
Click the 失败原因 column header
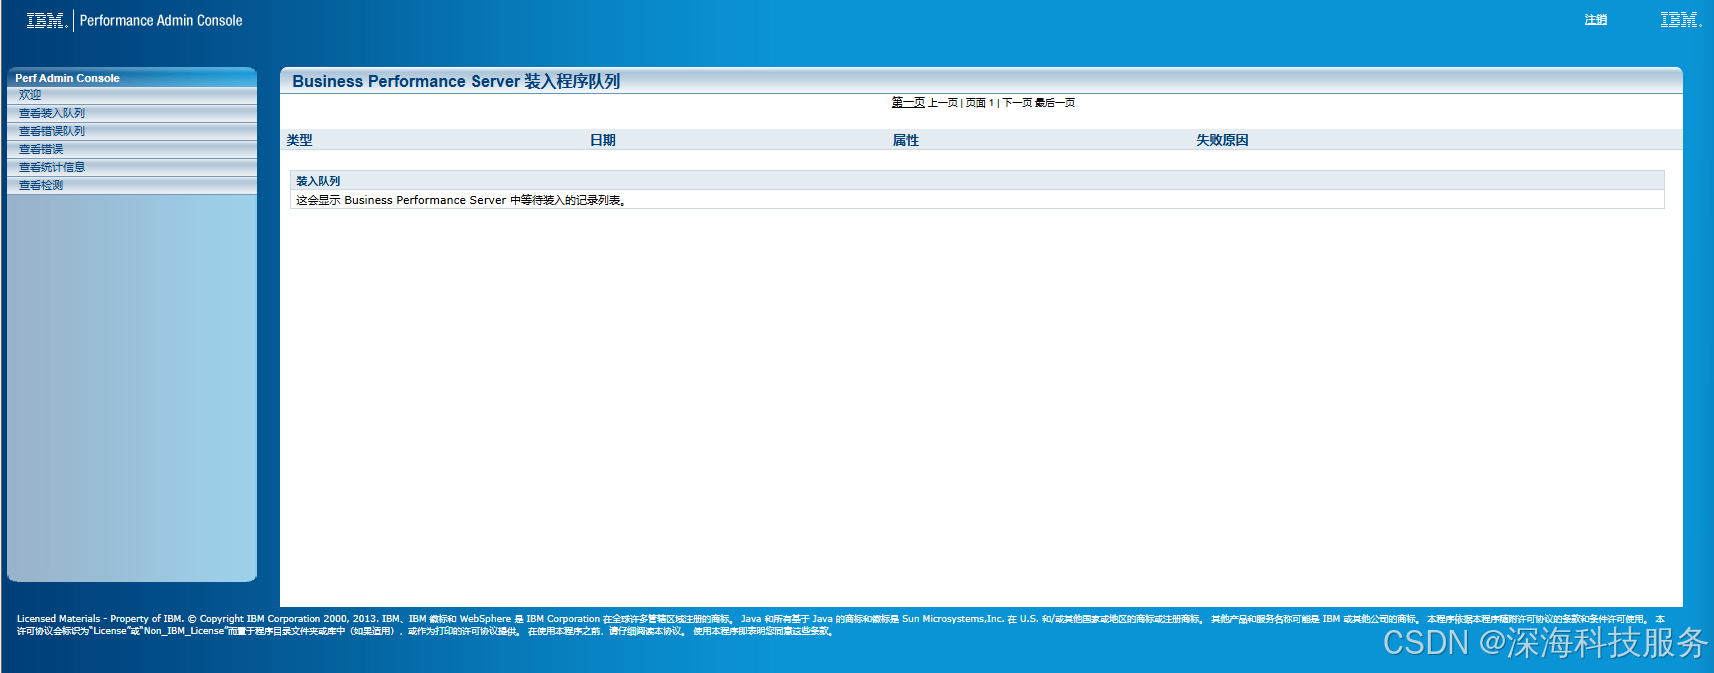coord(1222,140)
